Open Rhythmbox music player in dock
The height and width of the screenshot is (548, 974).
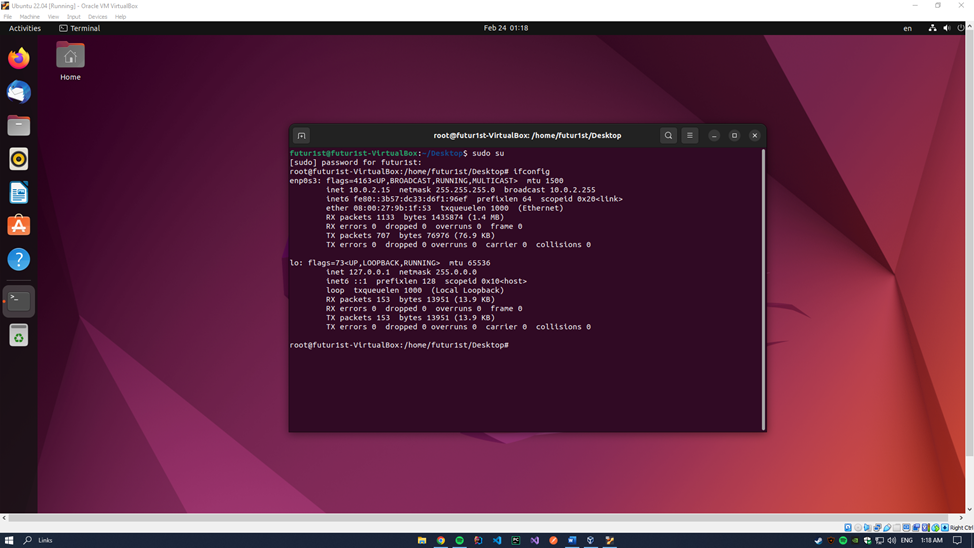point(19,159)
